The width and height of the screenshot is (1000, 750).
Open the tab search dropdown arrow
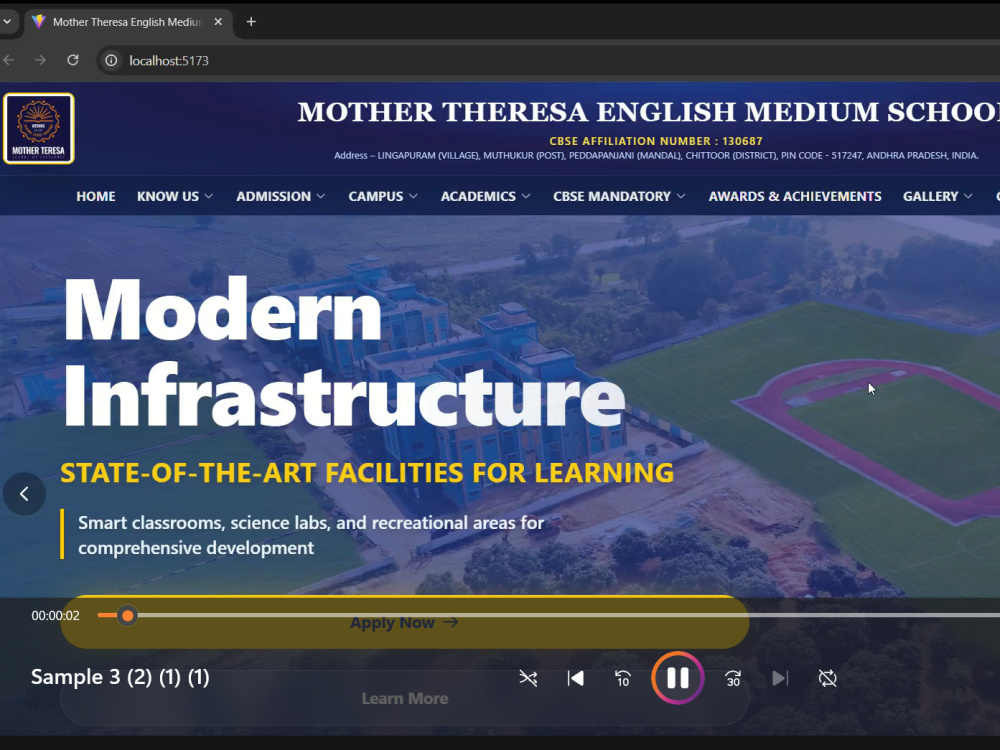pos(6,22)
